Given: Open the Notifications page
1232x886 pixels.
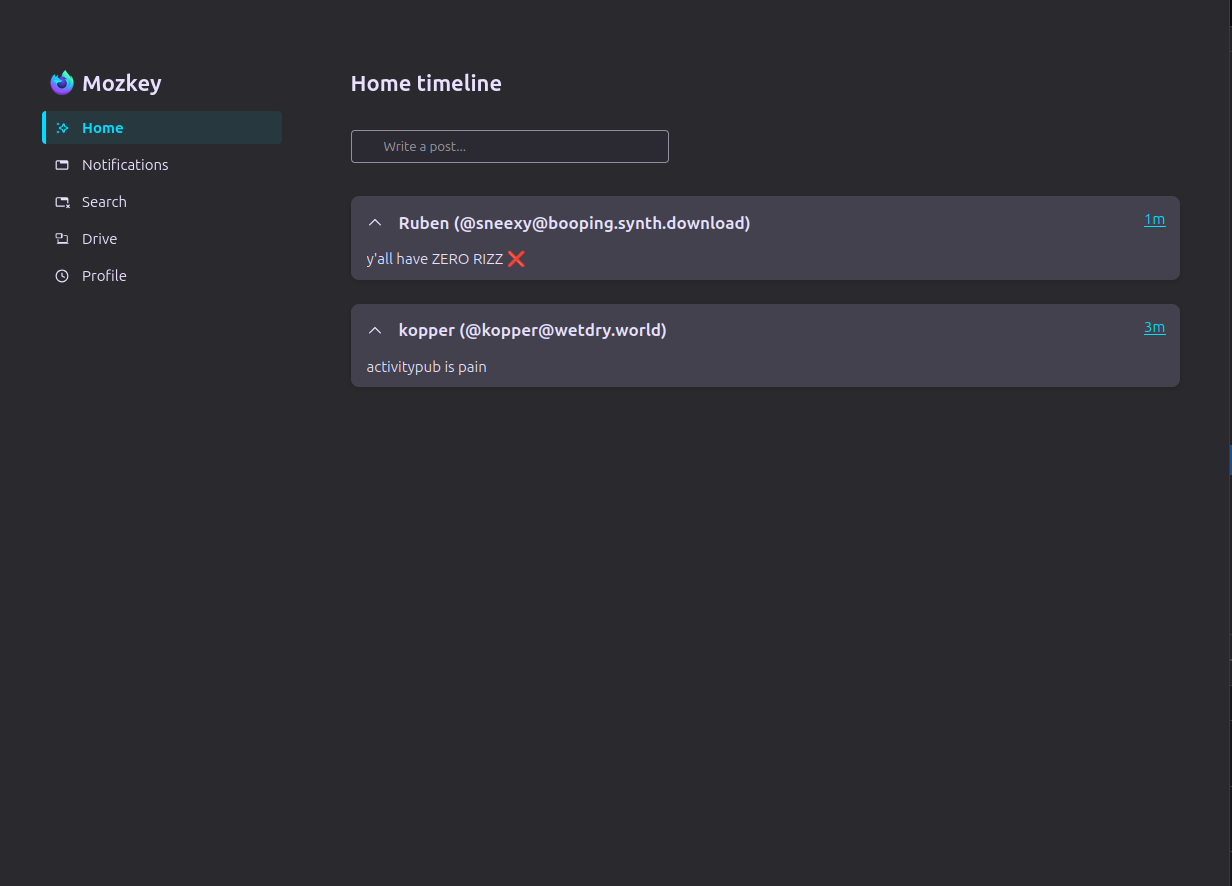Looking at the screenshot, I should (x=125, y=165).
